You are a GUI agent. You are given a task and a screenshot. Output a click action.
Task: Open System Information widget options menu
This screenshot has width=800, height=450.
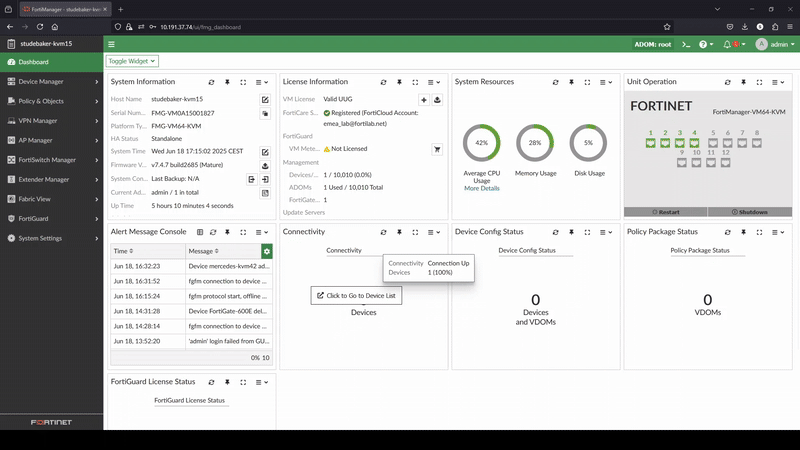pyautogui.click(x=262, y=82)
